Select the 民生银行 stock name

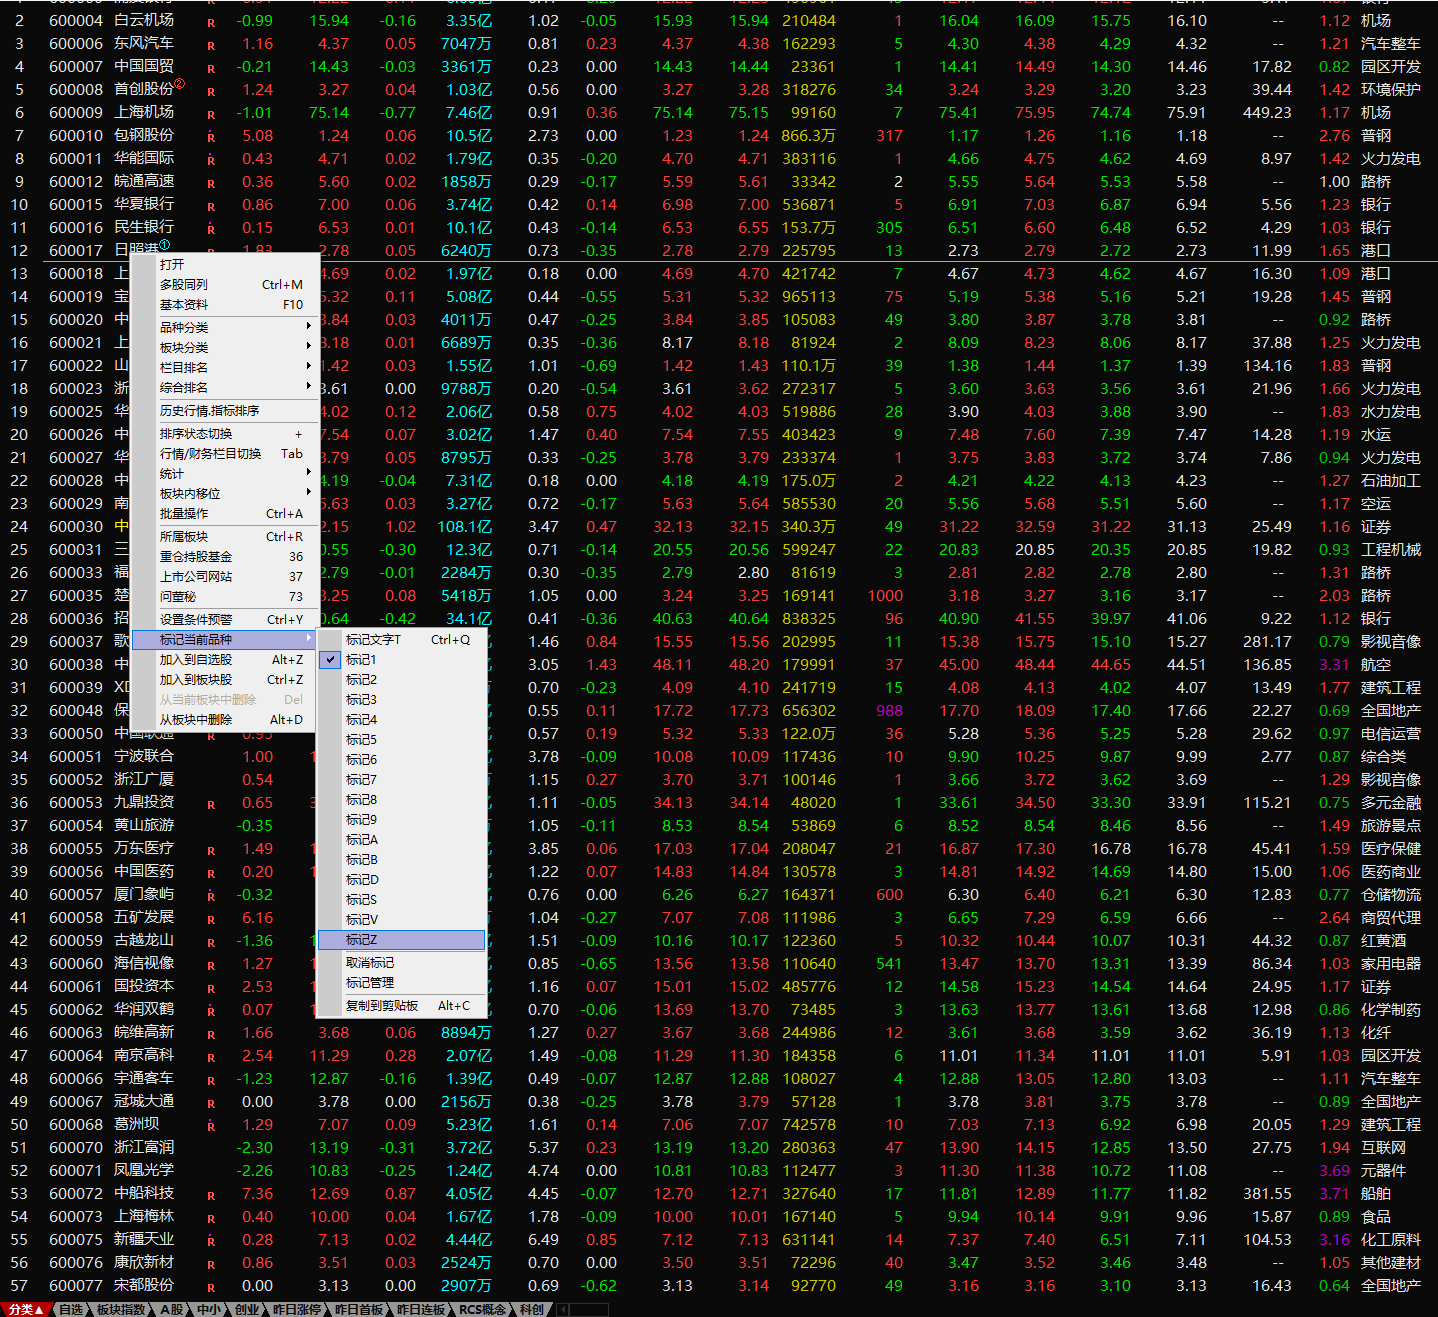(x=144, y=227)
